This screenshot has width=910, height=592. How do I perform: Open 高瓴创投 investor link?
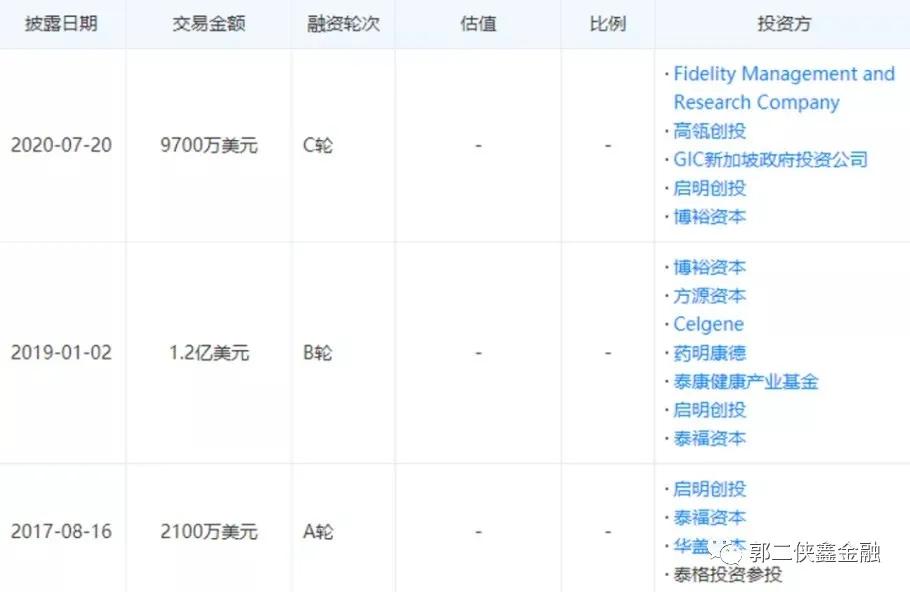click(x=709, y=131)
